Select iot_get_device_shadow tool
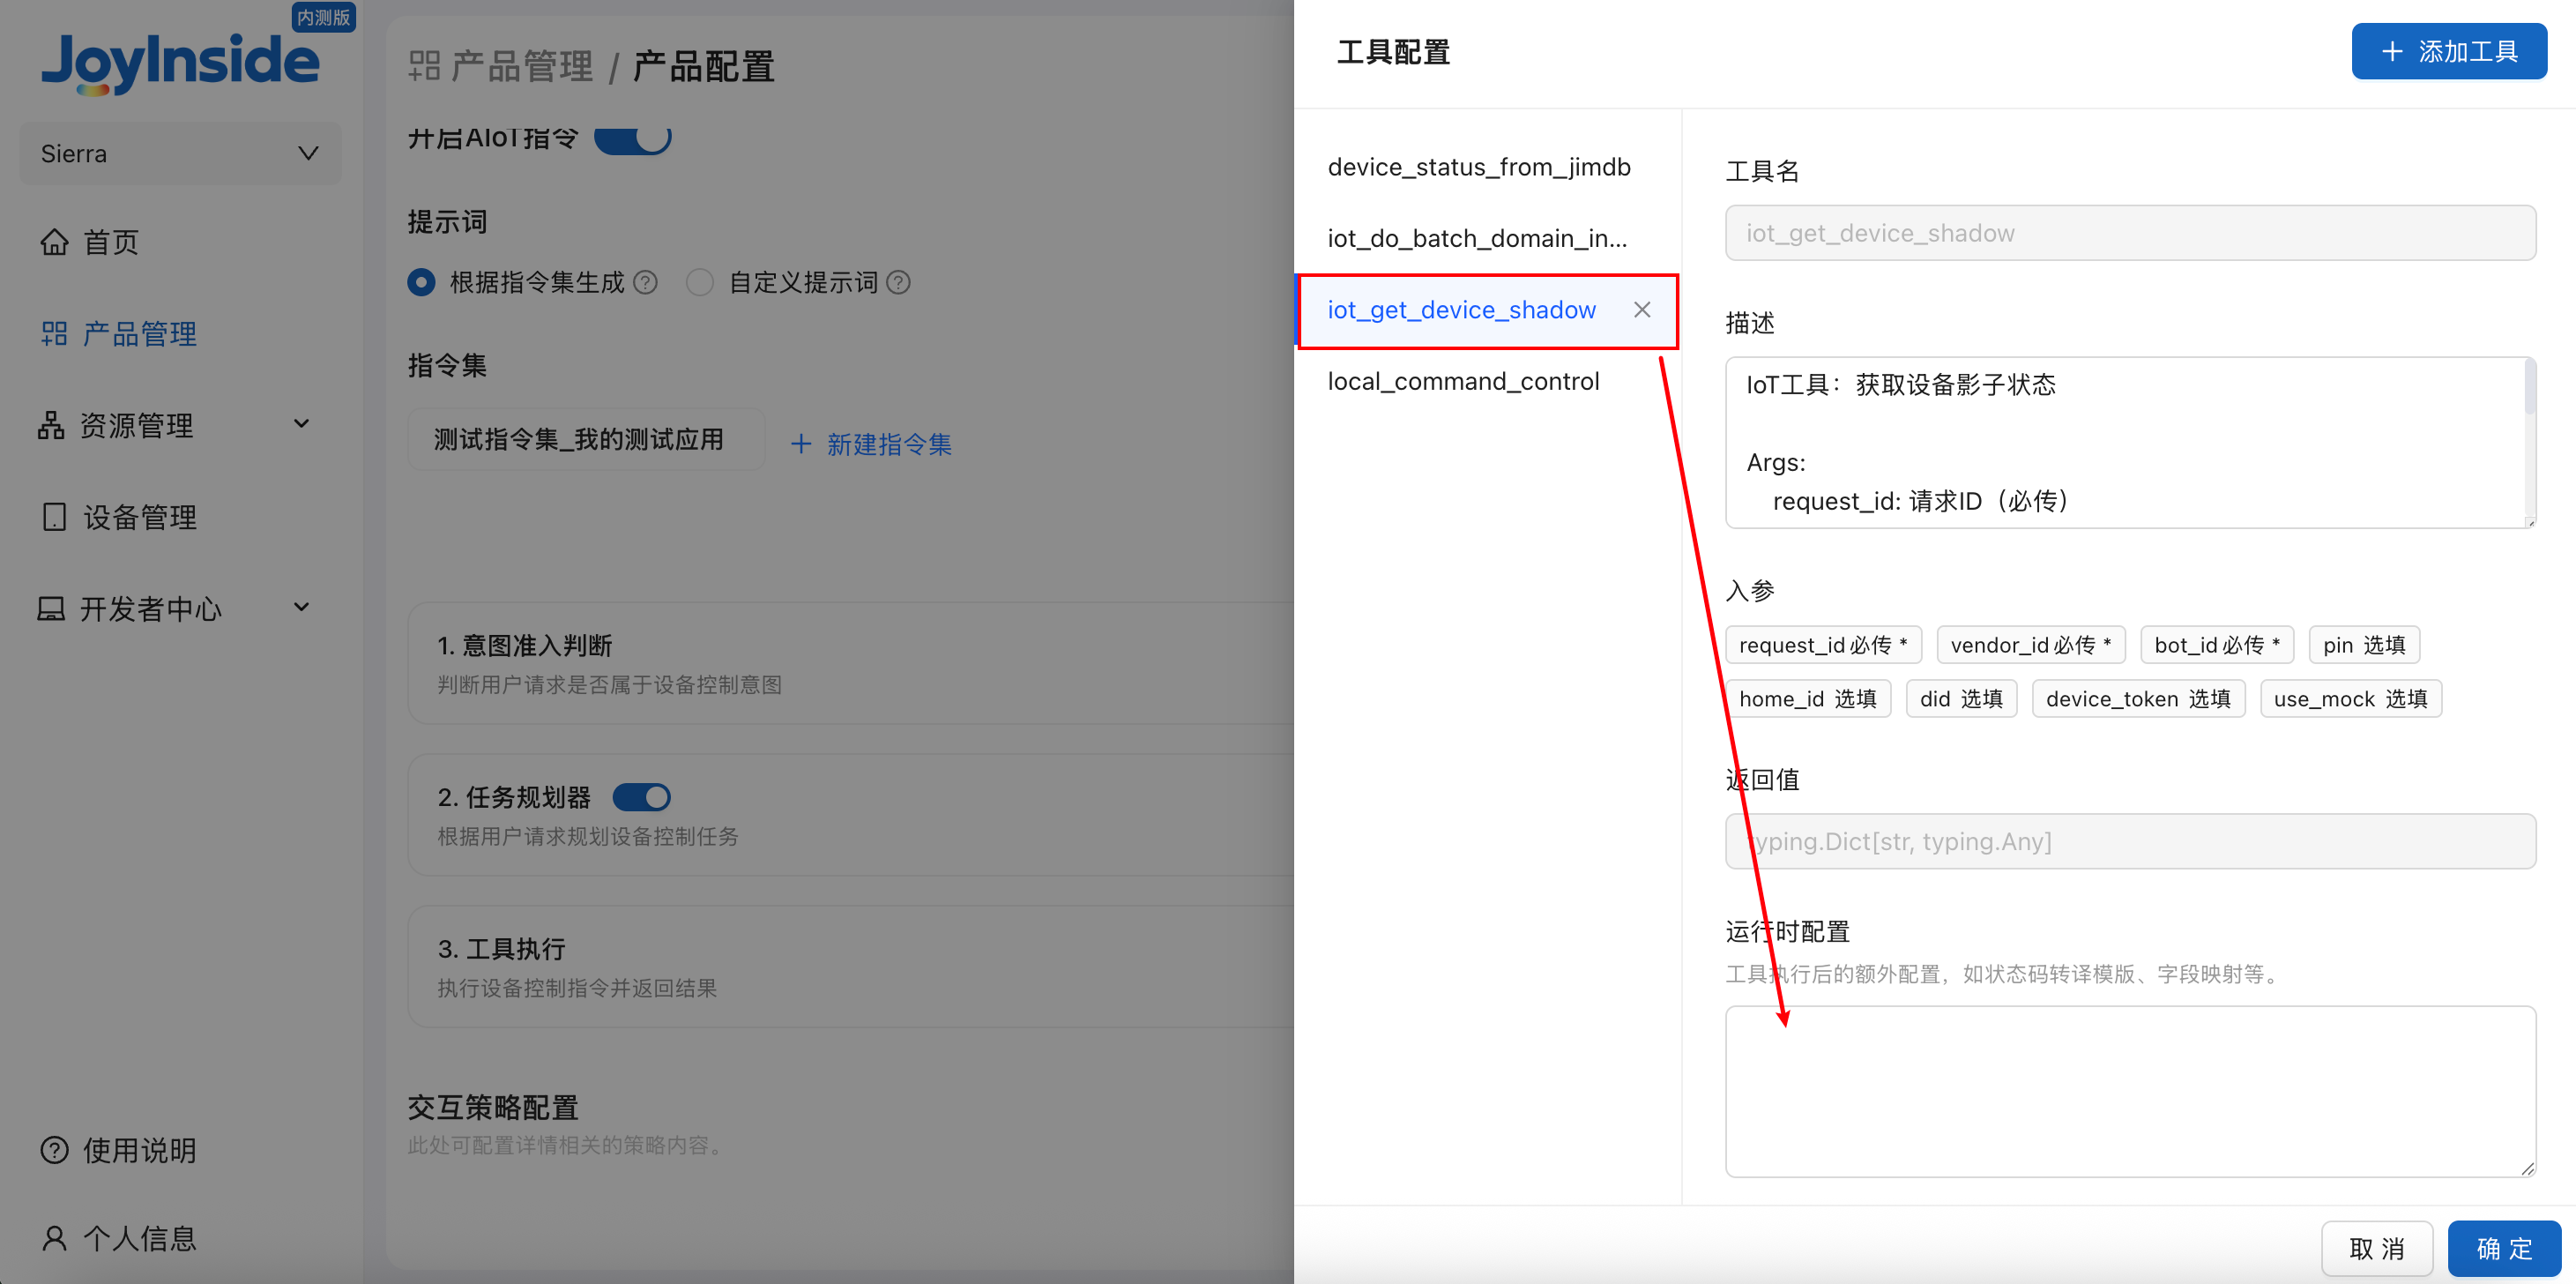2576x1284 pixels. (1461, 310)
